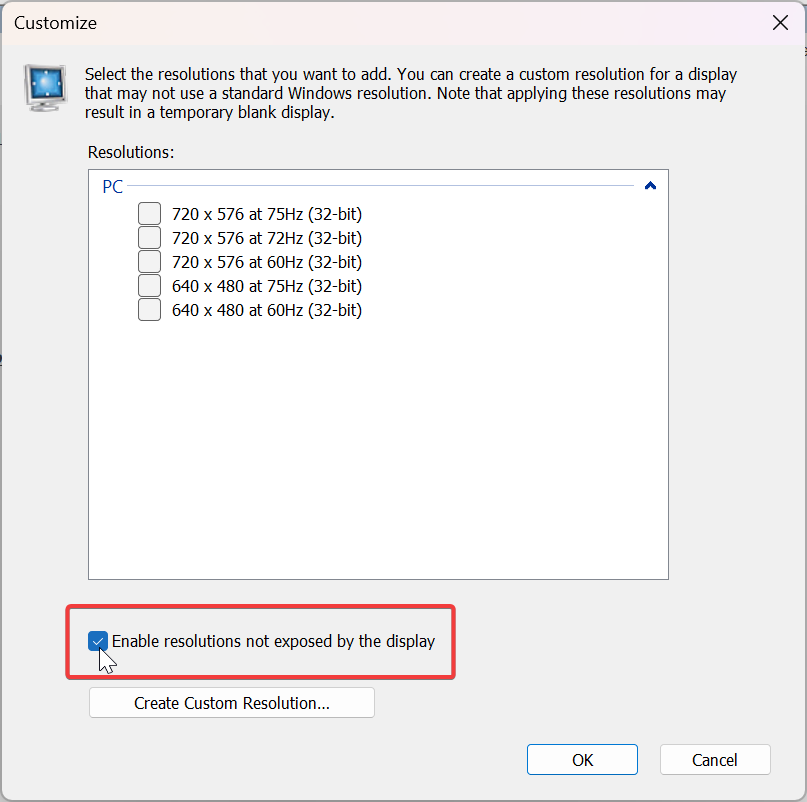Open Create Custom Resolution dialog

(232, 703)
